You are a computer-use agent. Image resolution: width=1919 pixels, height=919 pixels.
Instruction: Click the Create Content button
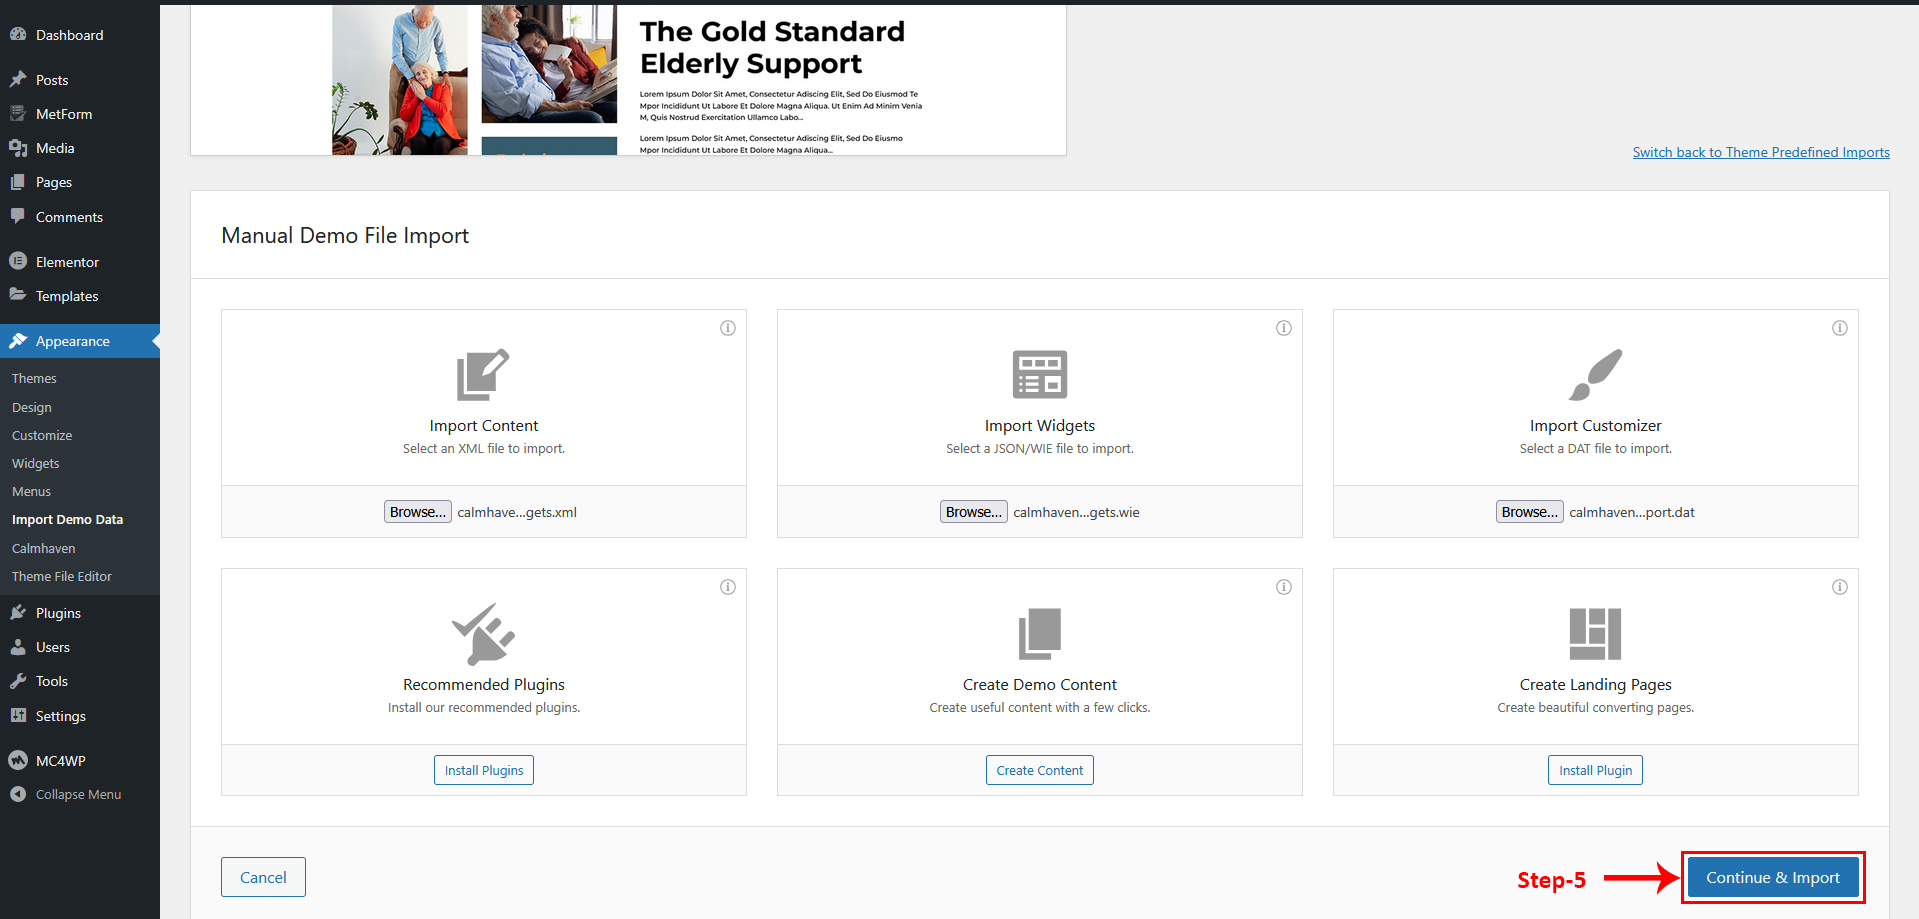pyautogui.click(x=1039, y=771)
